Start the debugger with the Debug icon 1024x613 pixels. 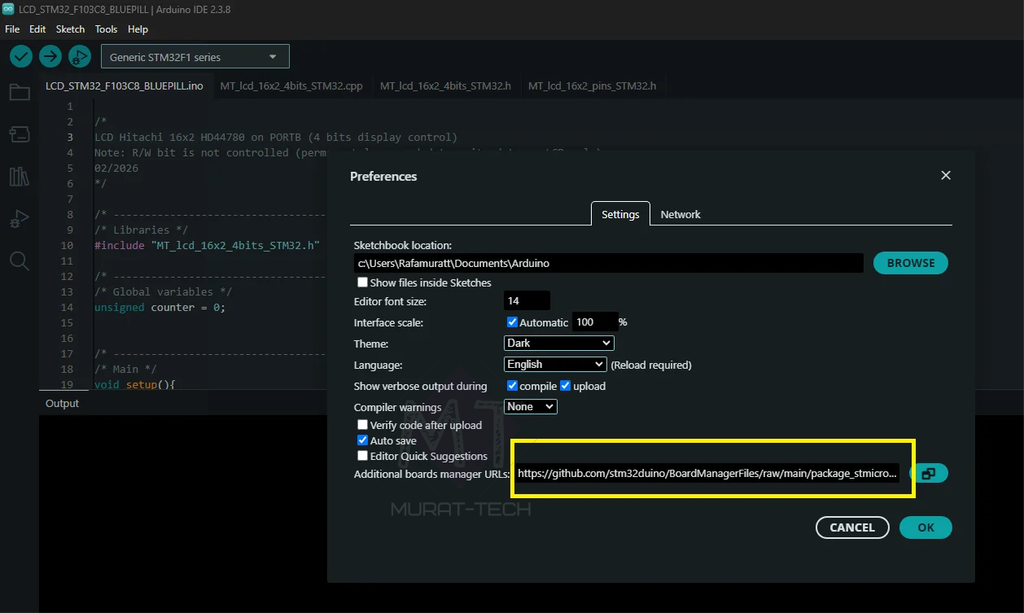click(80, 57)
